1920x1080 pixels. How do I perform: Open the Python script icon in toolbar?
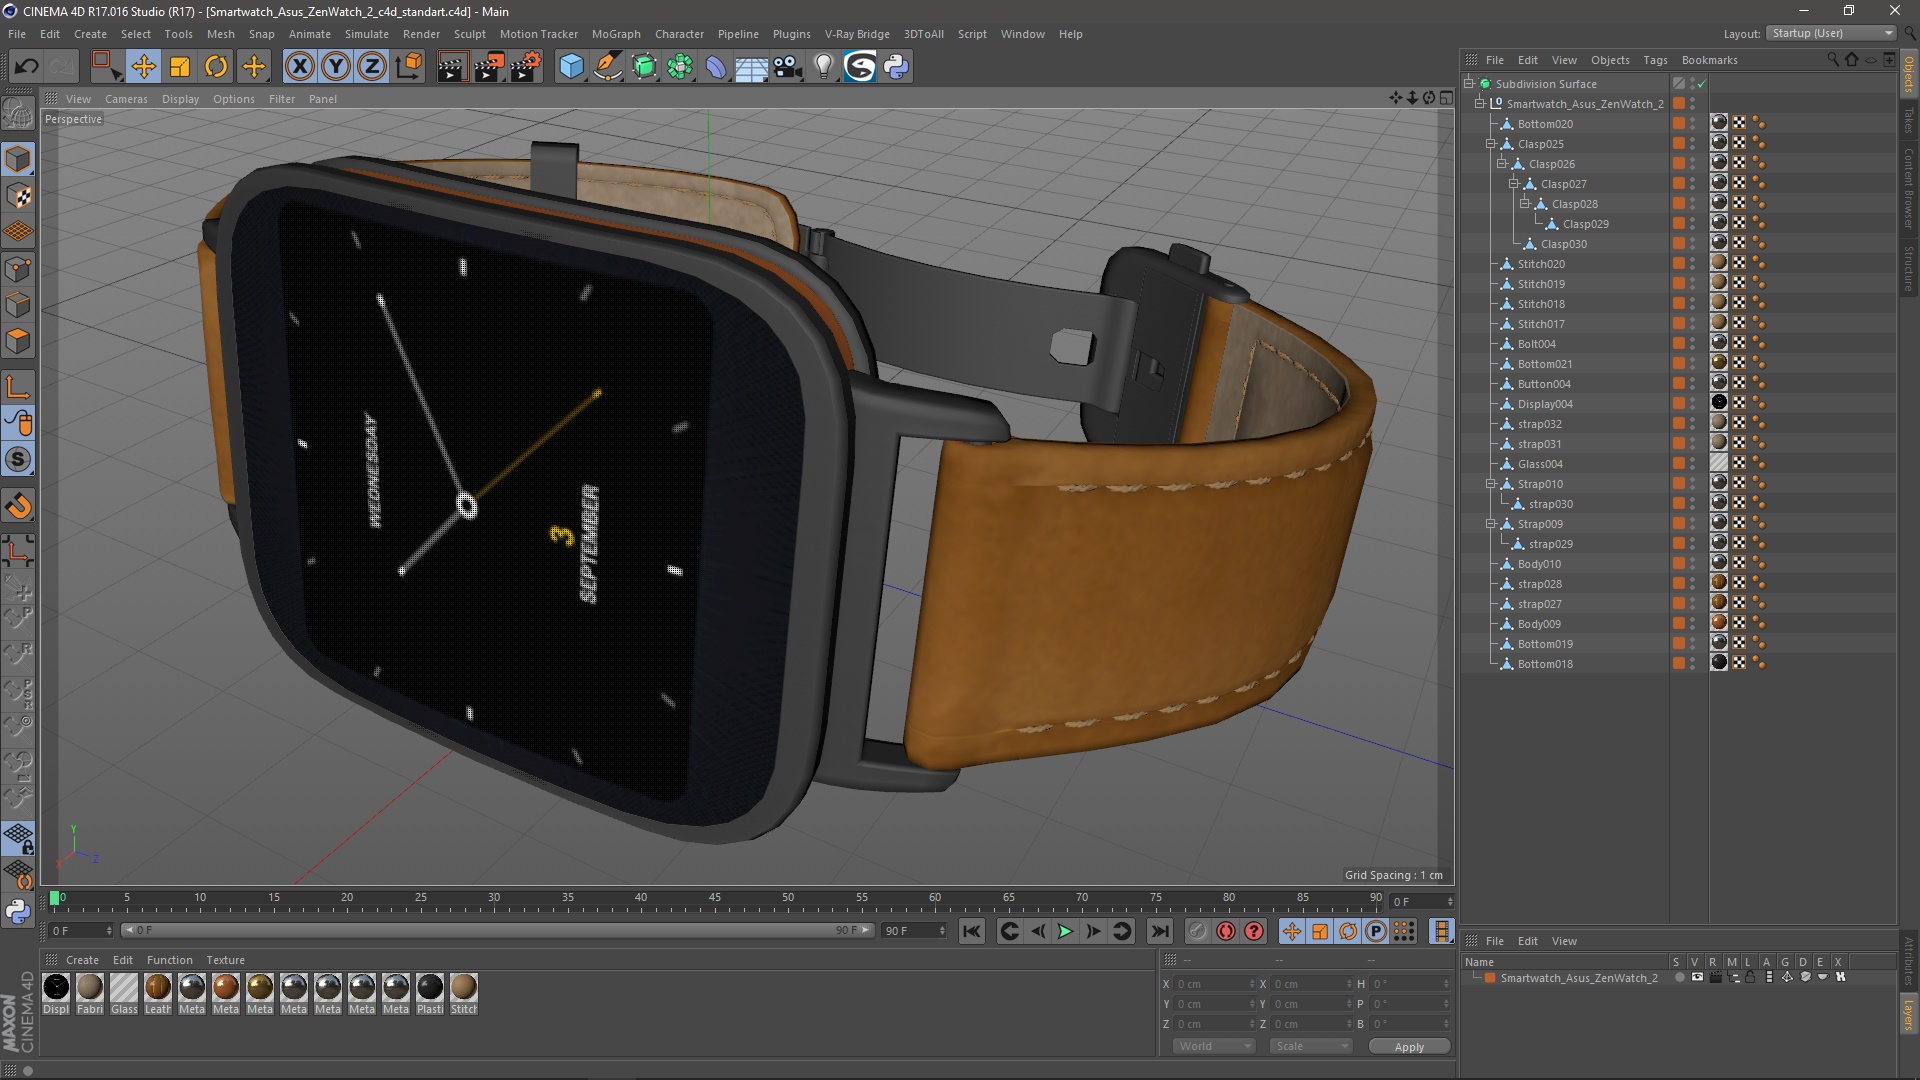[897, 67]
